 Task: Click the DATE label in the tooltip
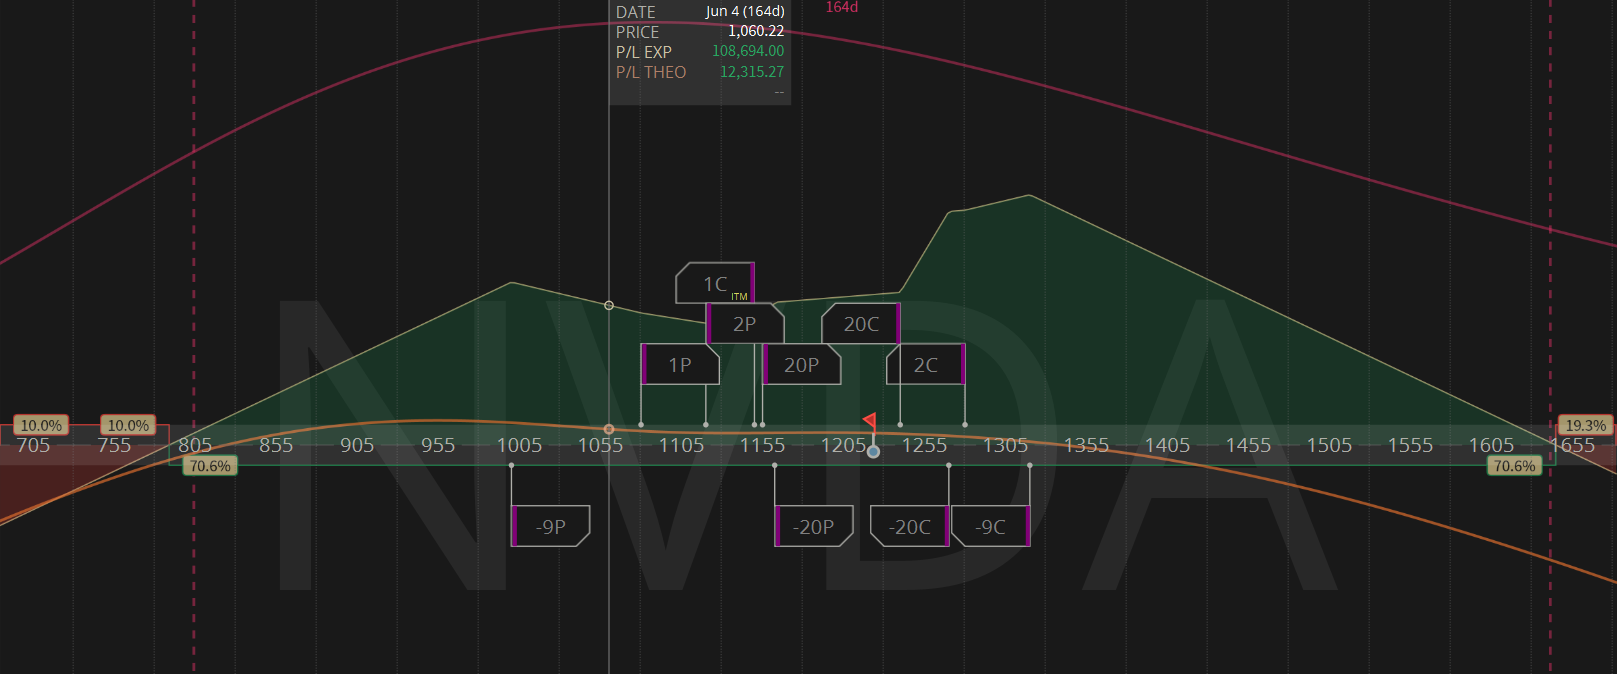tap(636, 12)
